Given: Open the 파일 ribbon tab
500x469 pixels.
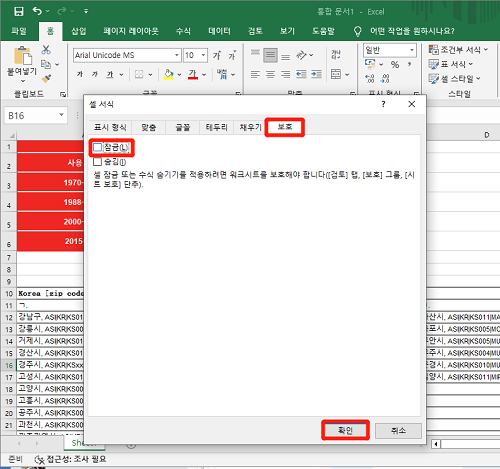Looking at the screenshot, I should coord(19,31).
